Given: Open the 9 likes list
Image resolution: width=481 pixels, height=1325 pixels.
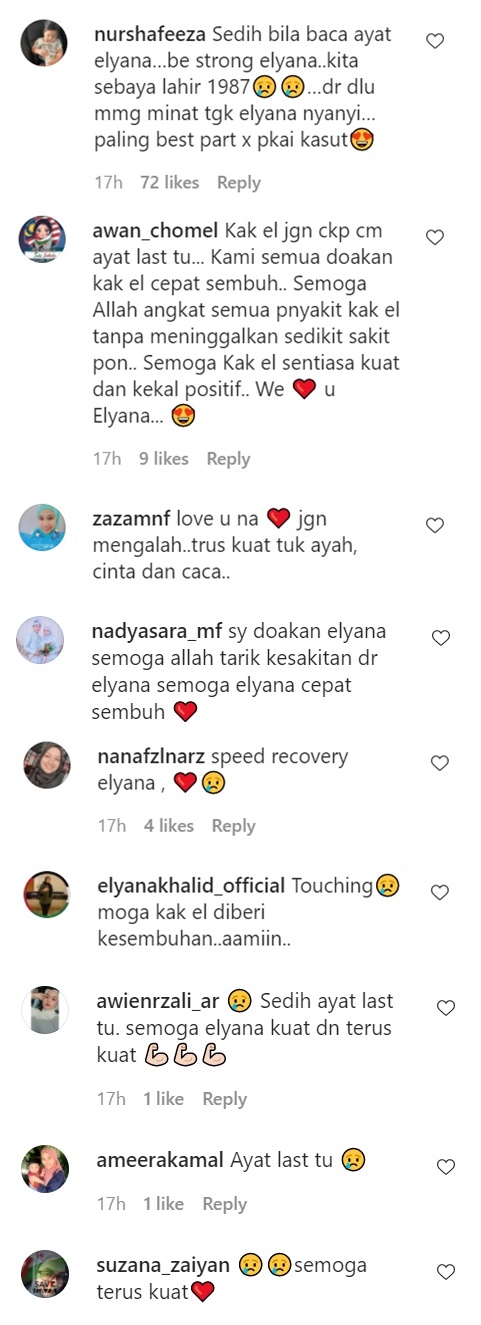Looking at the screenshot, I should 164,459.
